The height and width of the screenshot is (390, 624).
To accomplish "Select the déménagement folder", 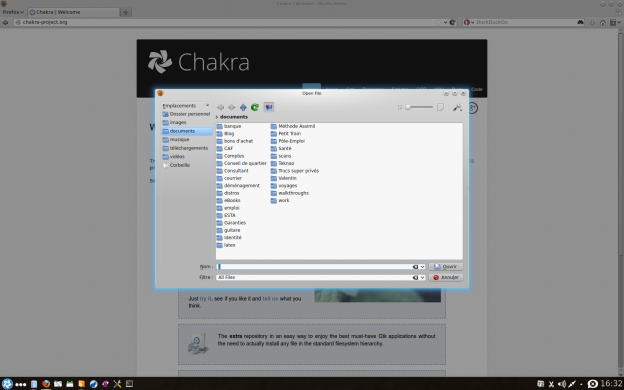I will tap(238, 186).
